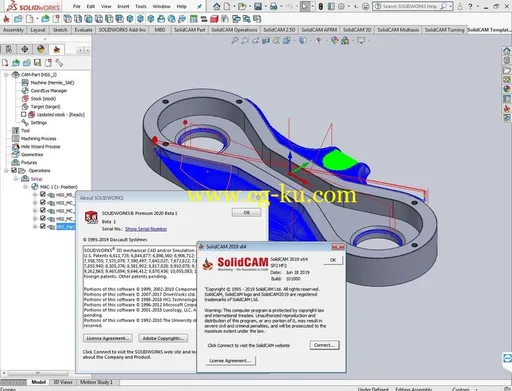This screenshot has width=512, height=391.
Task: Click the Edit Appearance color-ball icon
Action: point(334,41)
